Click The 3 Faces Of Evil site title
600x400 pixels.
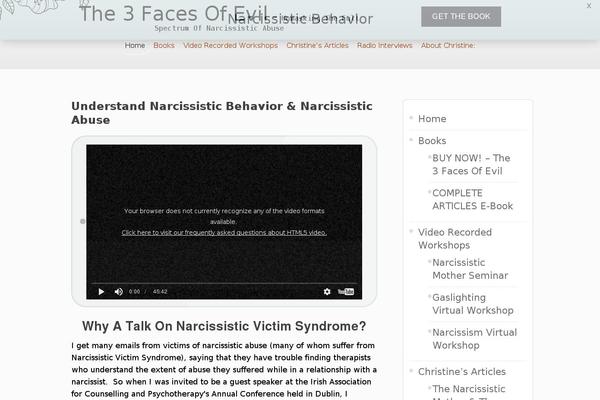173,14
